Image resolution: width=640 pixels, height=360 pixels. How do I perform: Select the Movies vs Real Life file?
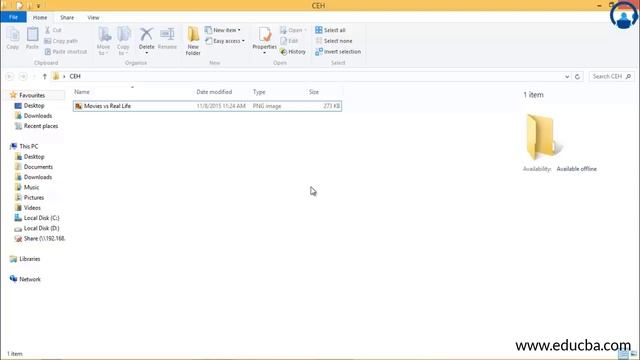pyautogui.click(x=207, y=106)
